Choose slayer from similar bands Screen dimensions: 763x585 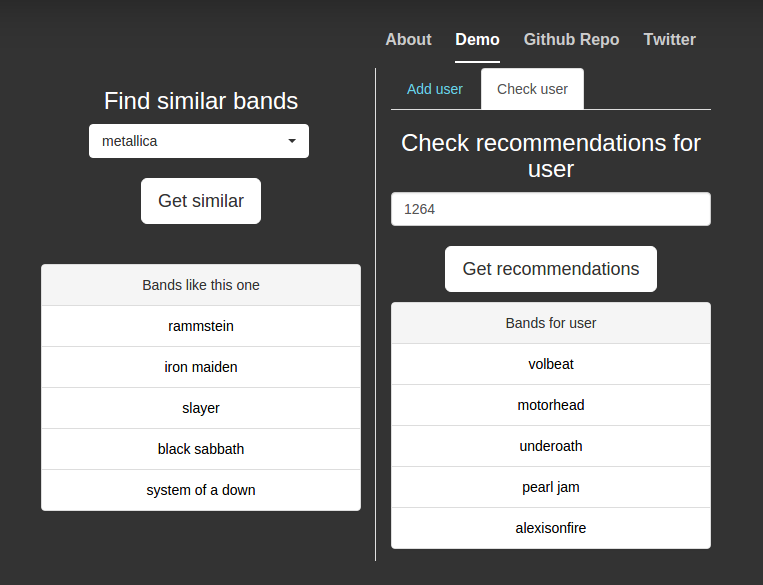(x=201, y=408)
